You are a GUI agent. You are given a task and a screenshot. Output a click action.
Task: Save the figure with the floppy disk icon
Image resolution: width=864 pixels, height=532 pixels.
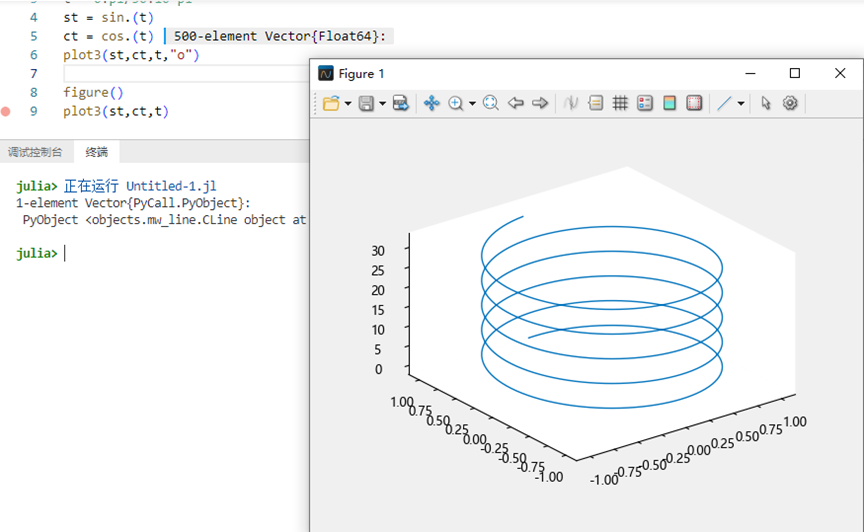366,103
